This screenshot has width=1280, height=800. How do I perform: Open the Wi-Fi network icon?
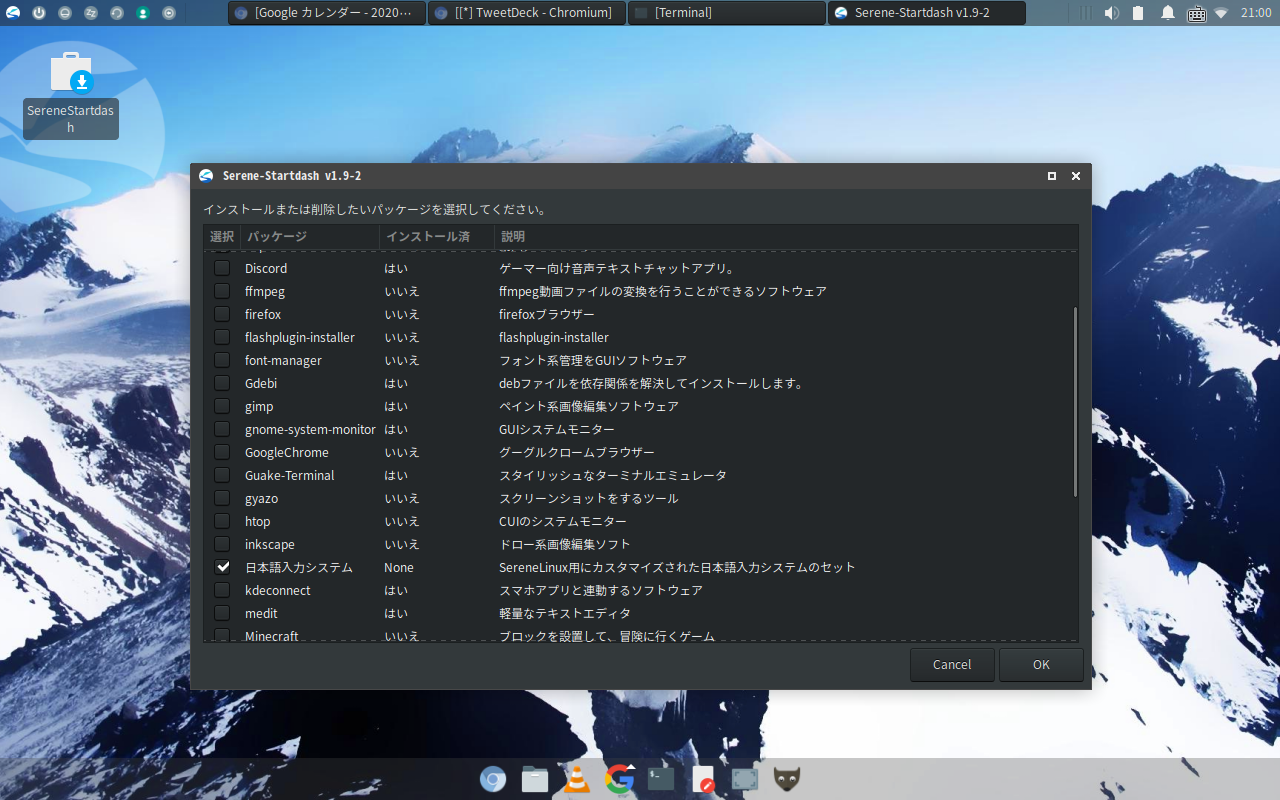point(1222,13)
